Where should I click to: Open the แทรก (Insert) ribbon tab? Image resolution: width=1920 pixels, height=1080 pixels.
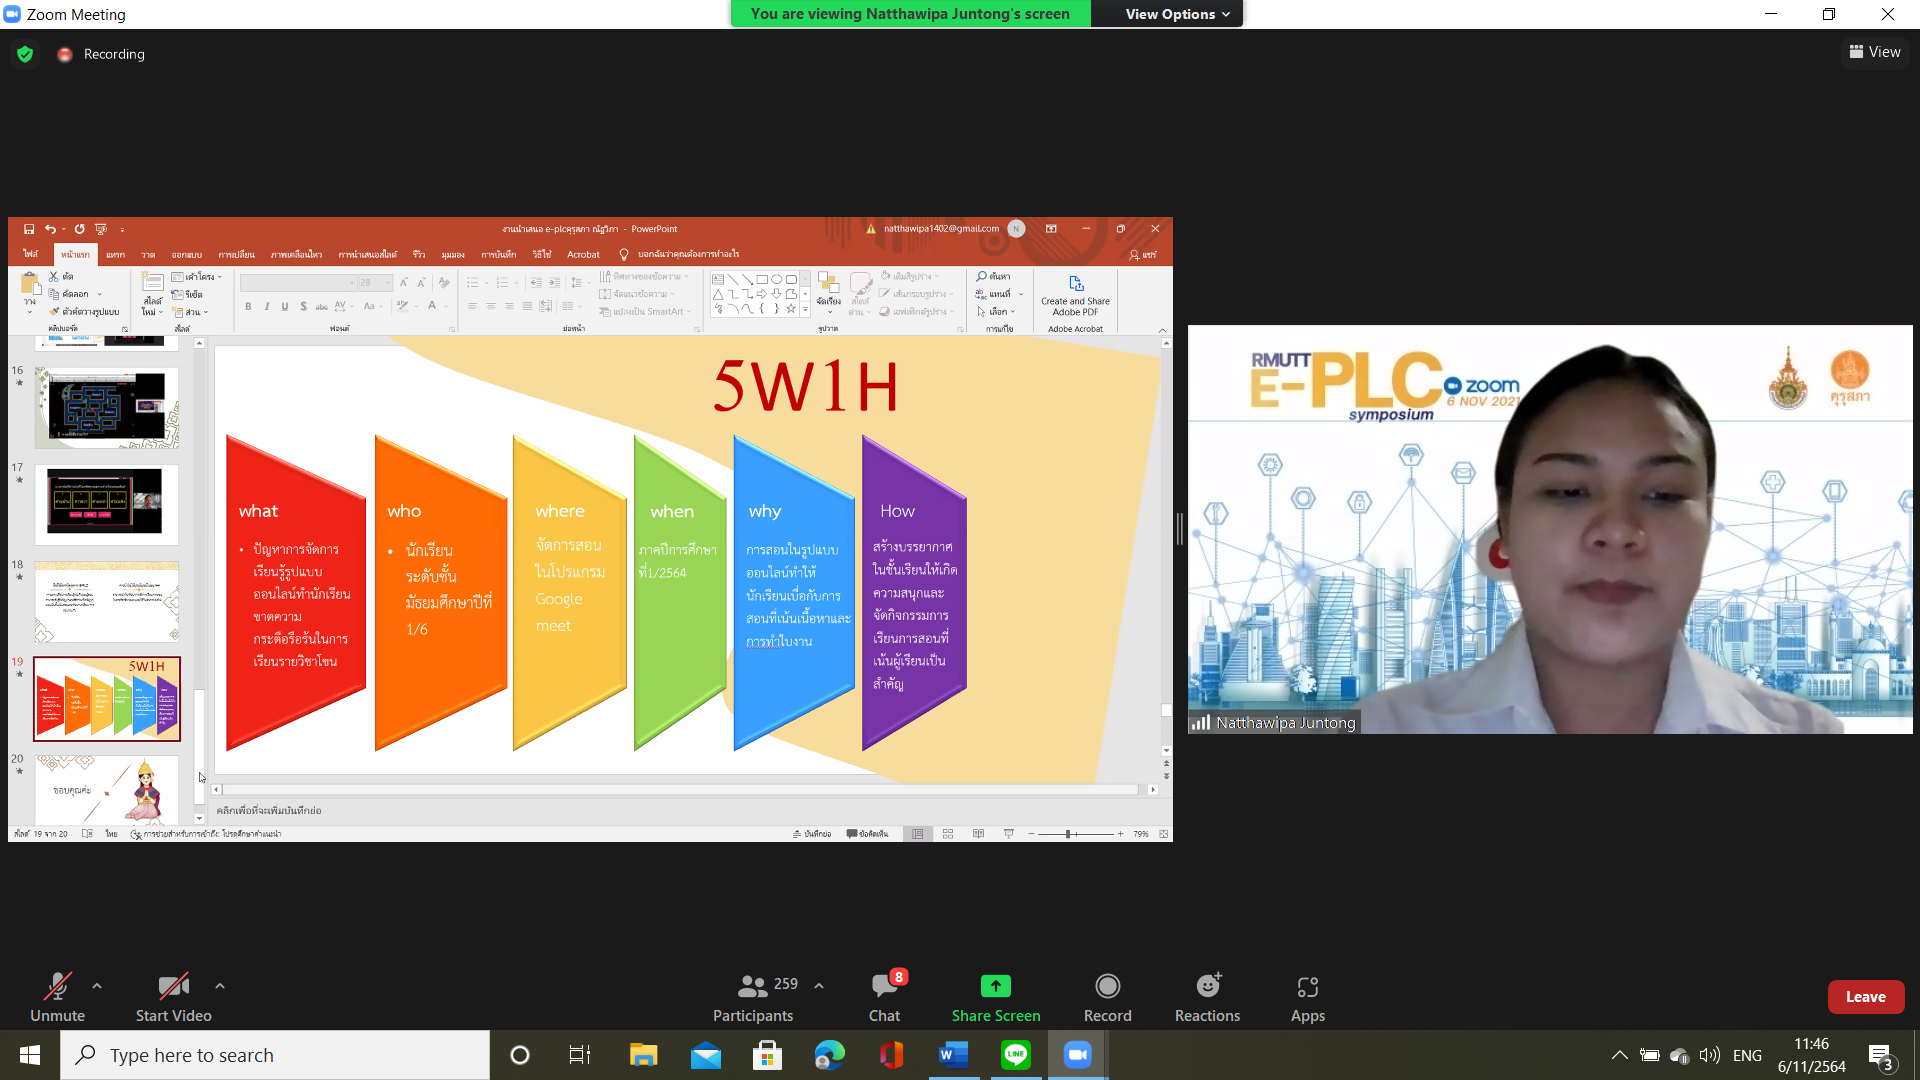click(x=116, y=254)
